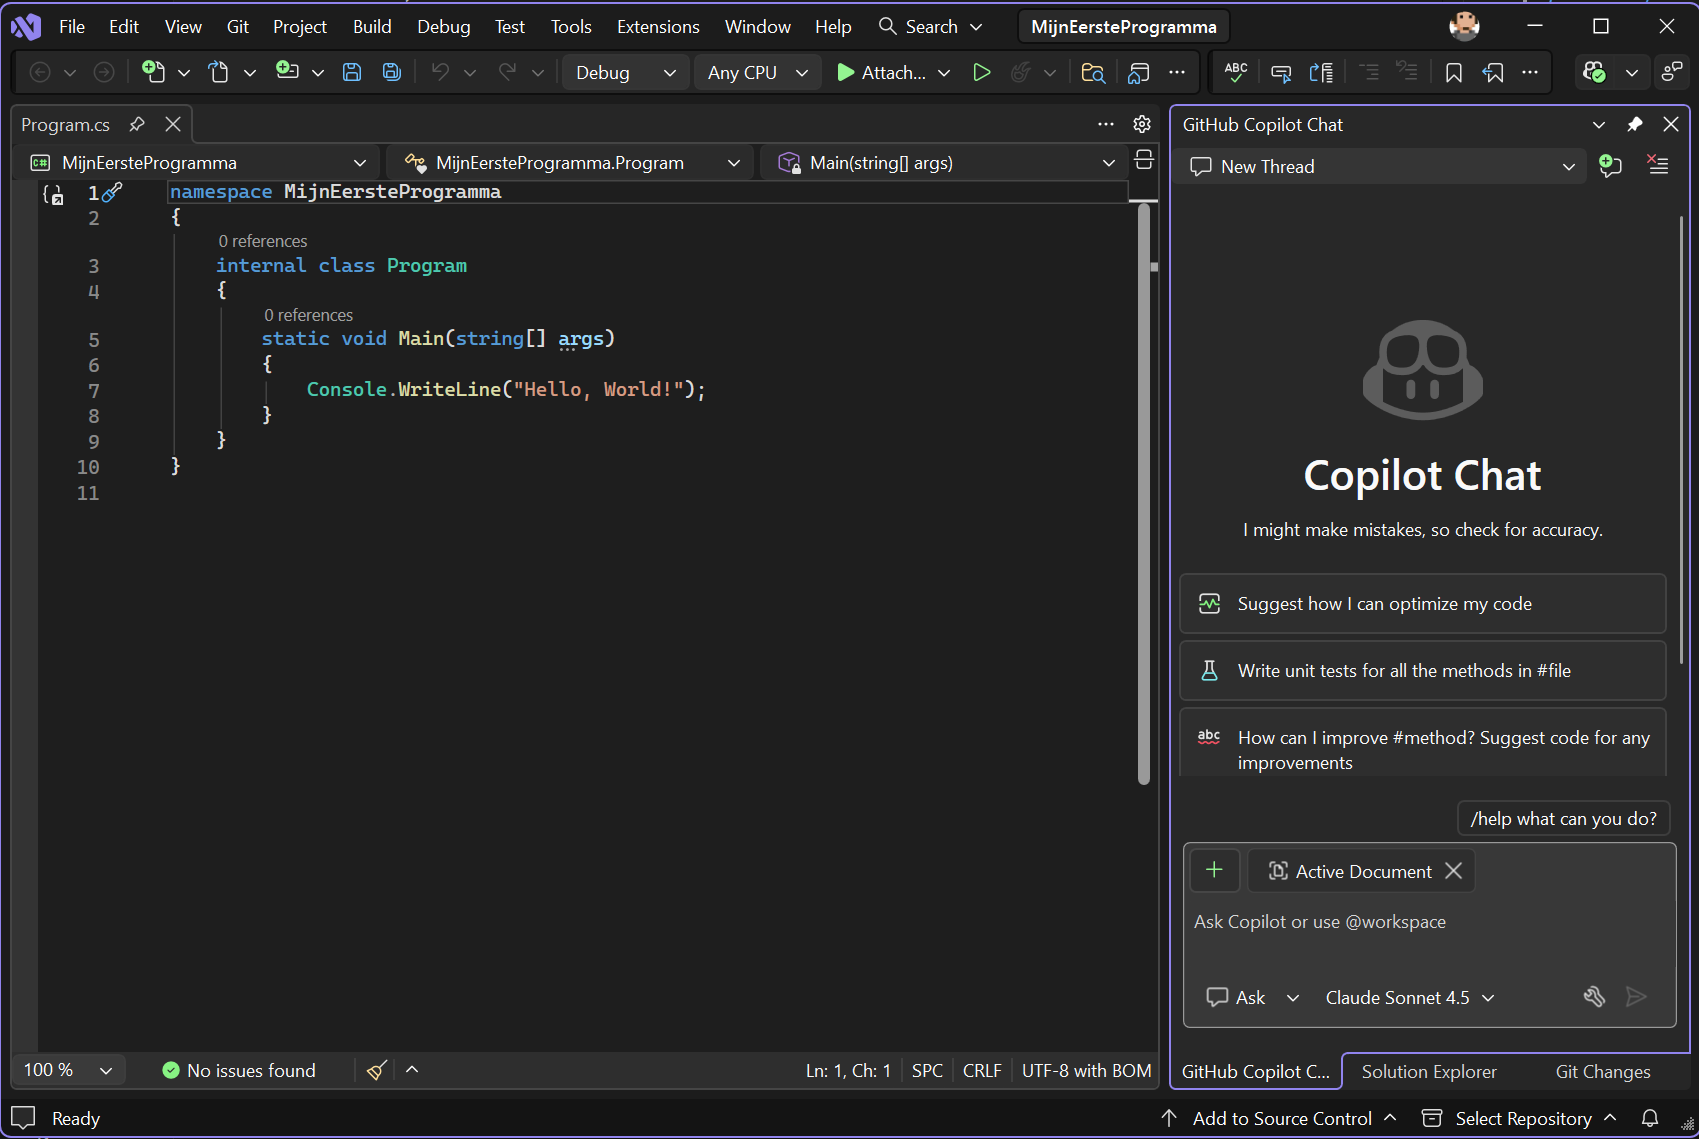The height and width of the screenshot is (1139, 1699).
Task: Click the 'Ln: 1, Ch: 1' position indicator
Action: (848, 1070)
